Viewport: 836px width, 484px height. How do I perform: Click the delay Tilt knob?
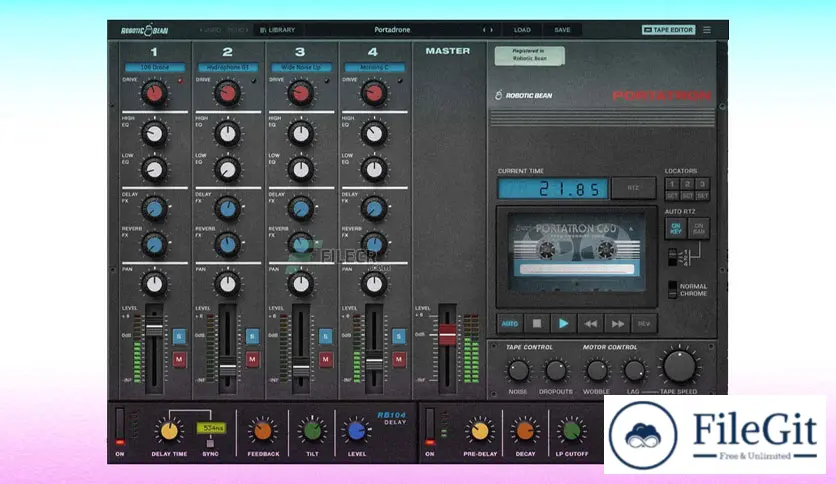312,431
